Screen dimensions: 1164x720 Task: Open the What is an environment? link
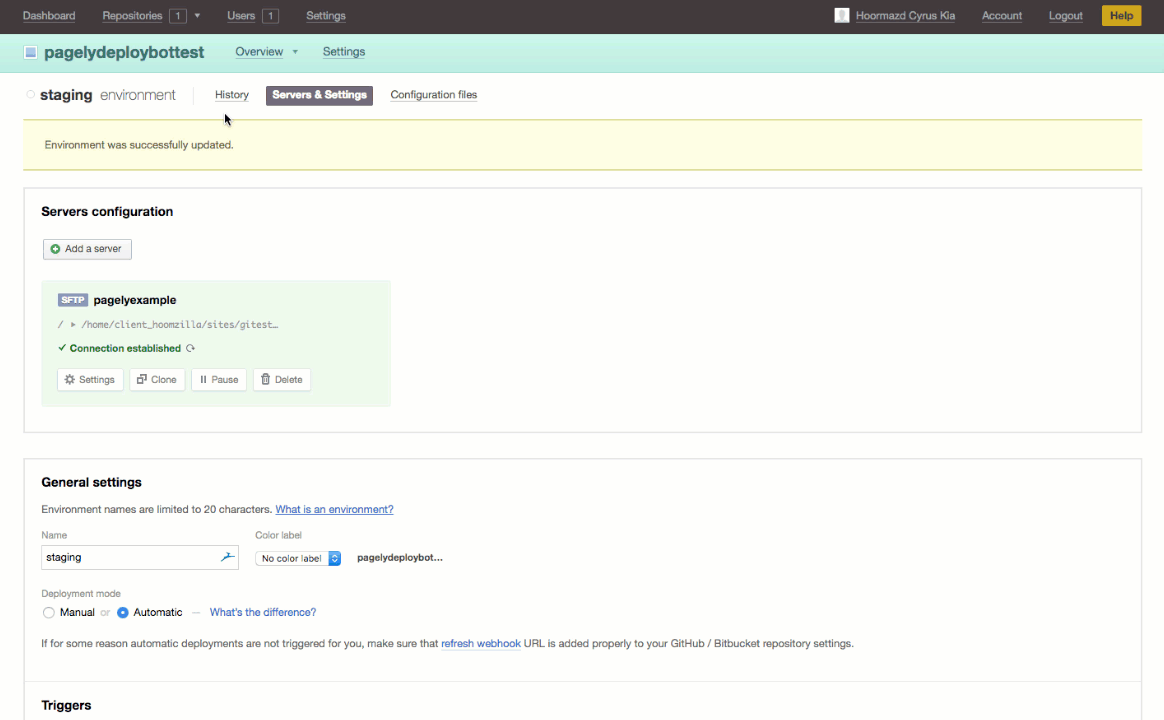(x=334, y=509)
